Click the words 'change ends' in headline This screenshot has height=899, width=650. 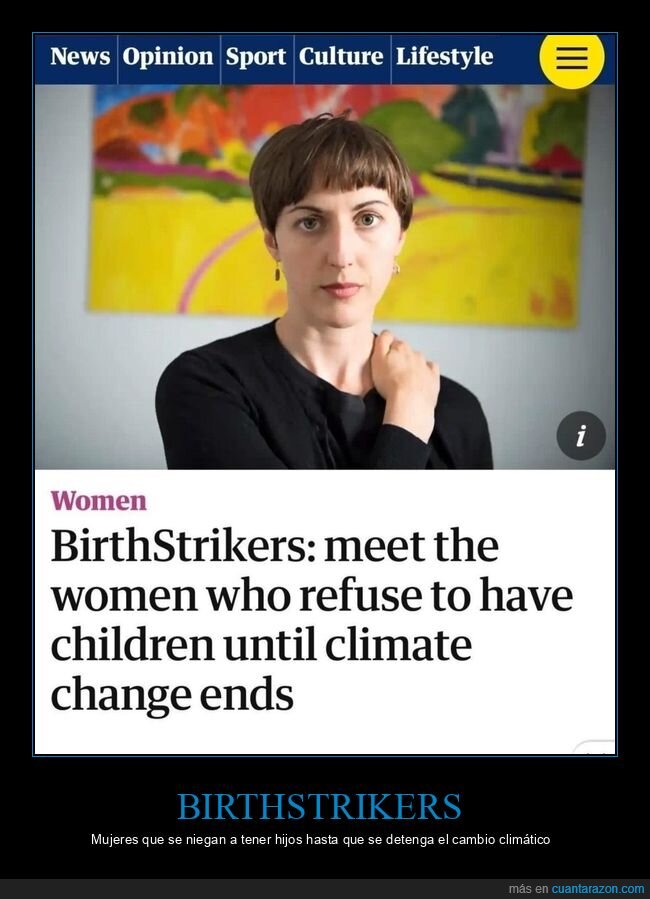(x=172, y=695)
